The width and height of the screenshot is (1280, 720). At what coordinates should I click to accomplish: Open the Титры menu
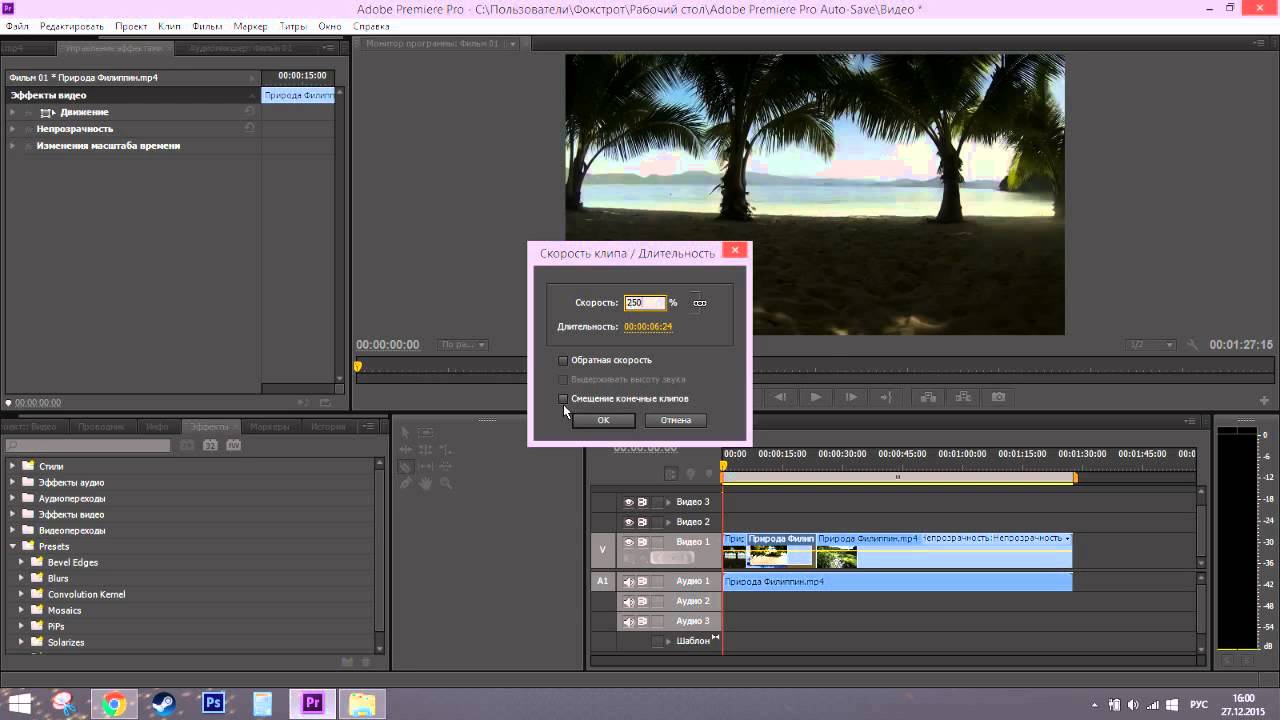coord(293,26)
